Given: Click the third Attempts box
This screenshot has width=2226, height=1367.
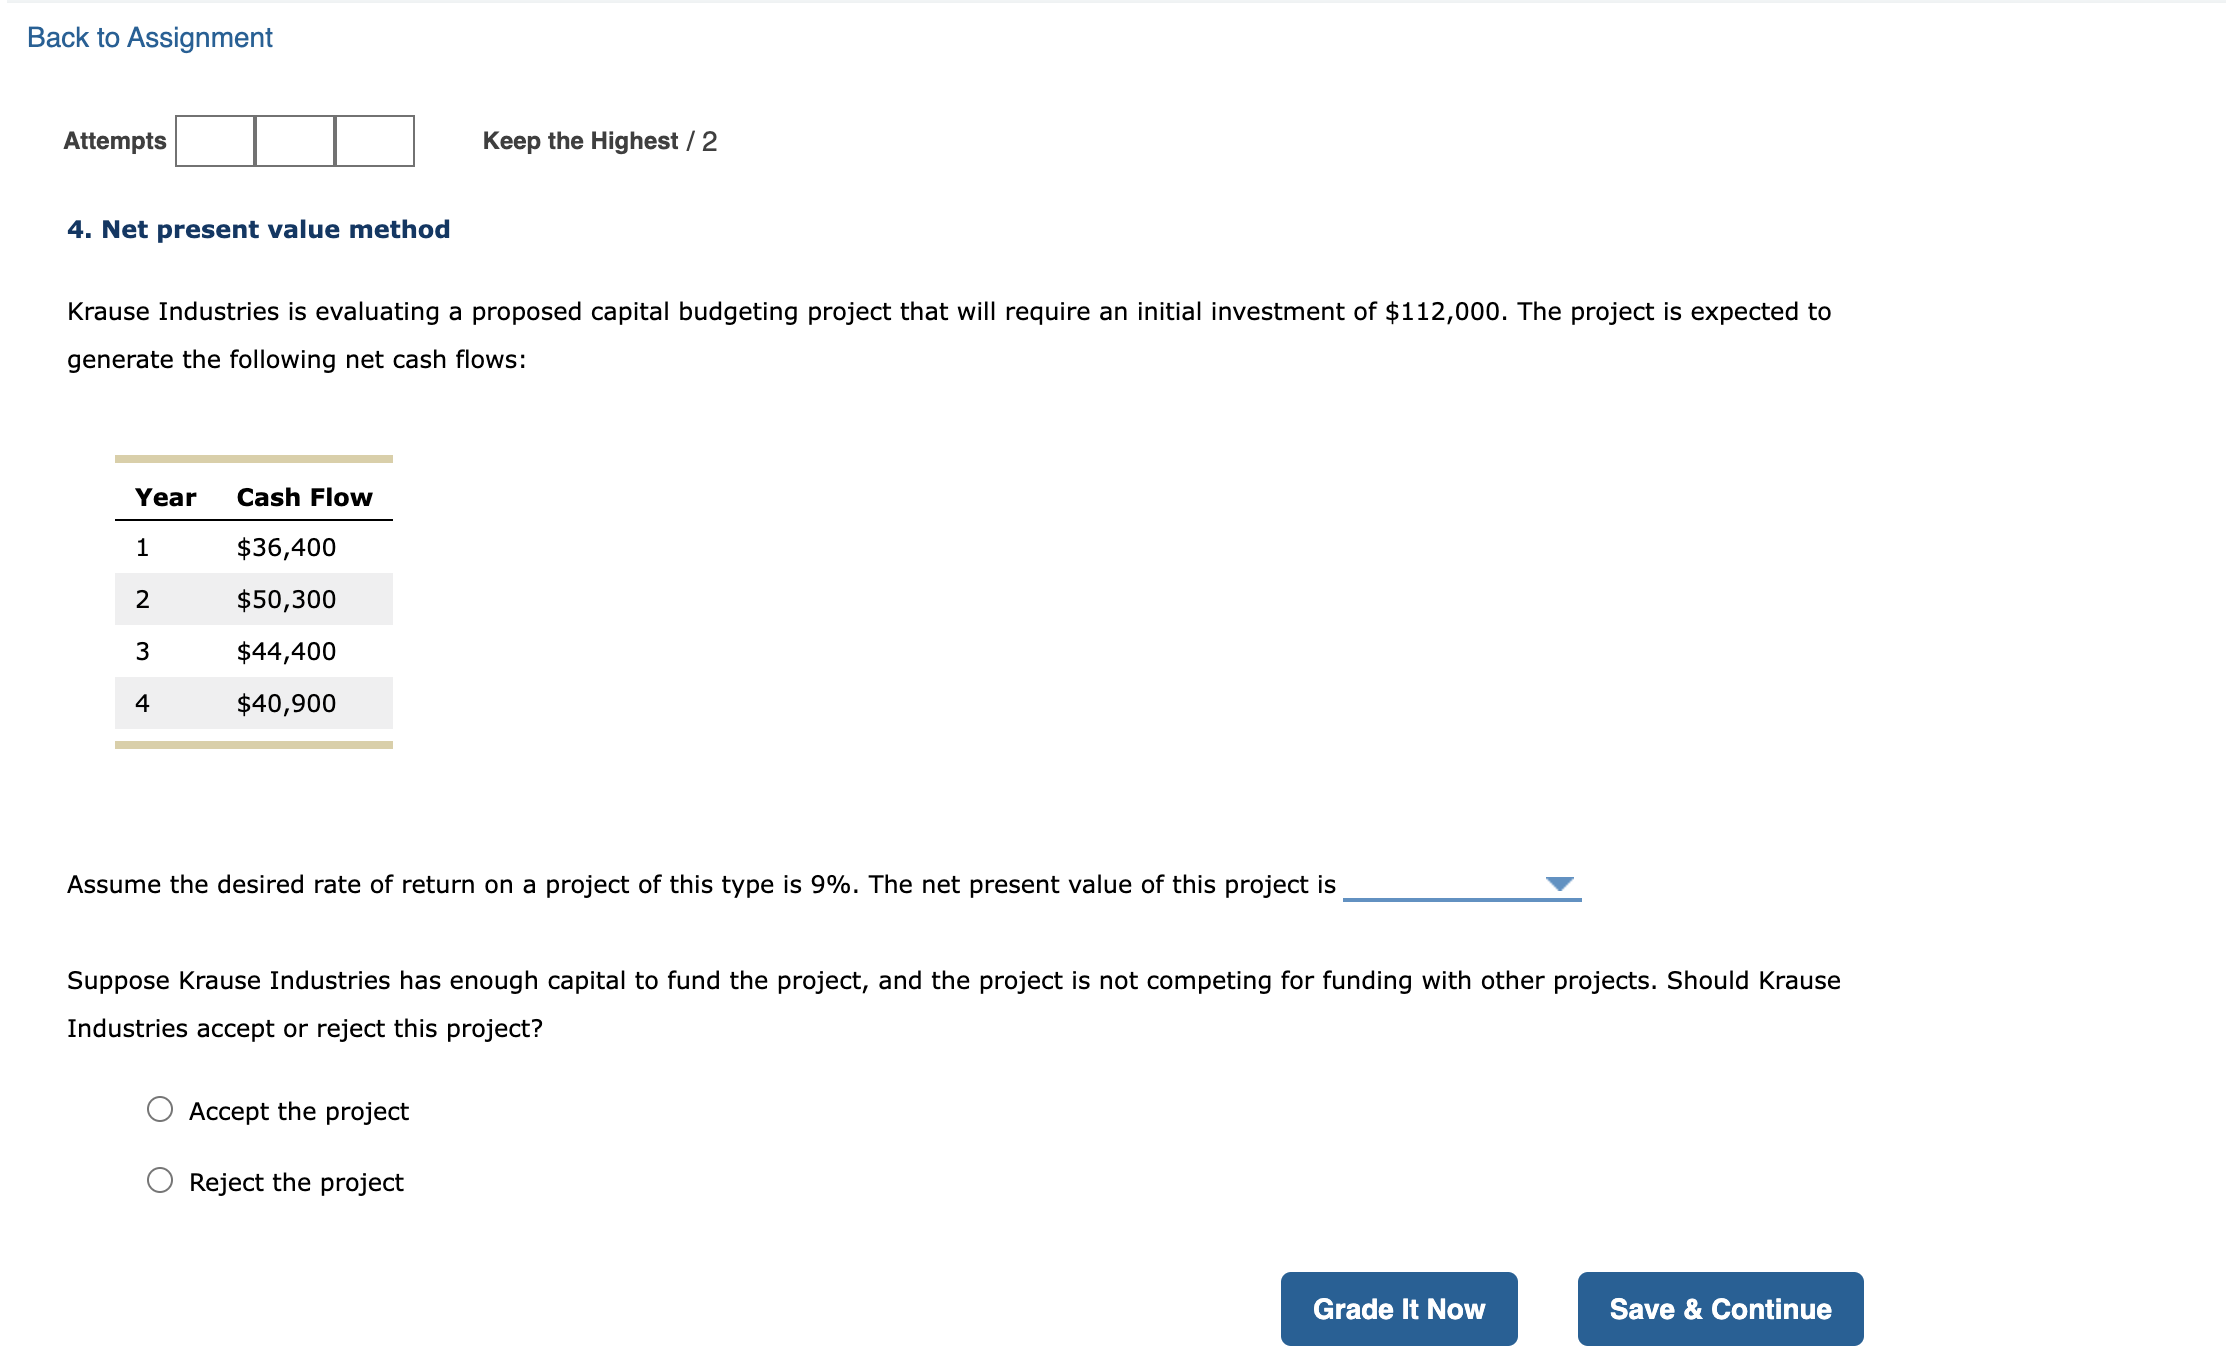Looking at the screenshot, I should click(374, 141).
